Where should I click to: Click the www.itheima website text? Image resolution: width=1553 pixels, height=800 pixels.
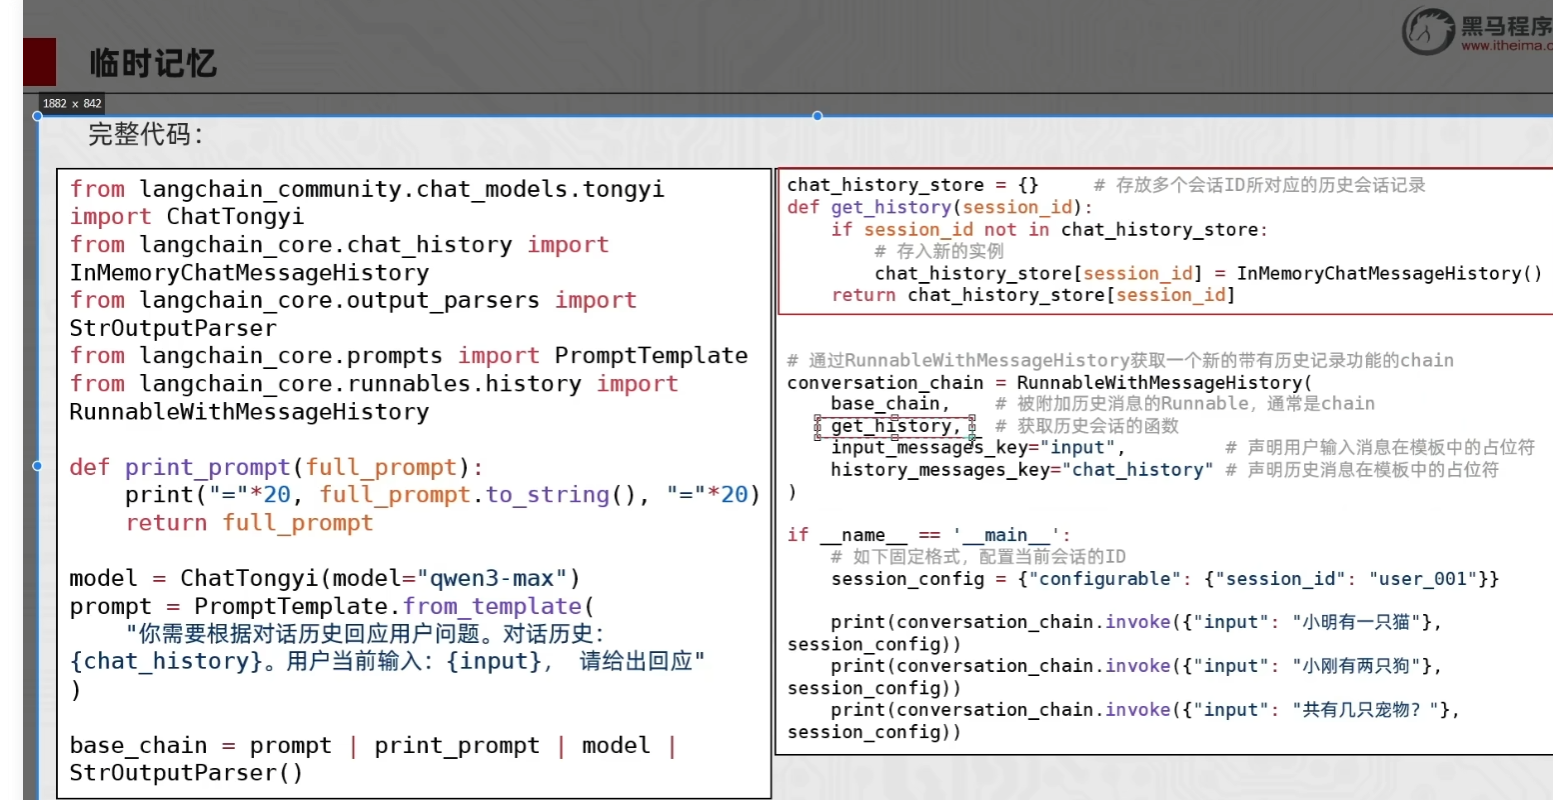click(1506, 46)
